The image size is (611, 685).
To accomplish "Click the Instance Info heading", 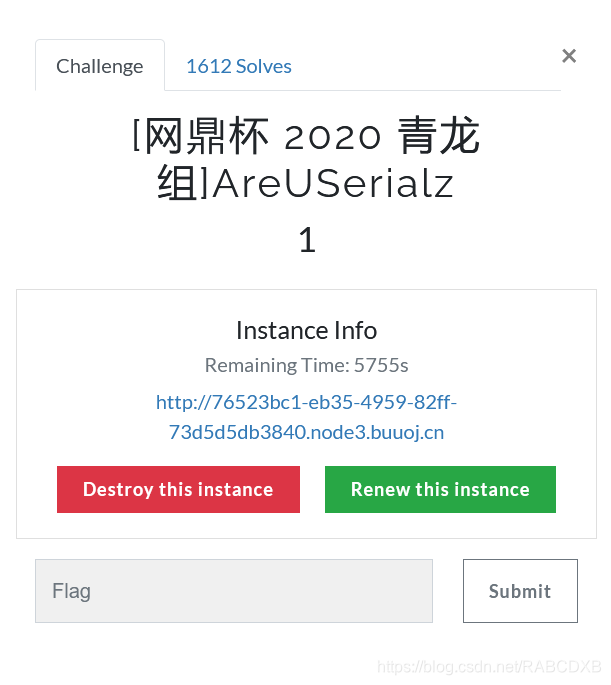I will [x=306, y=330].
